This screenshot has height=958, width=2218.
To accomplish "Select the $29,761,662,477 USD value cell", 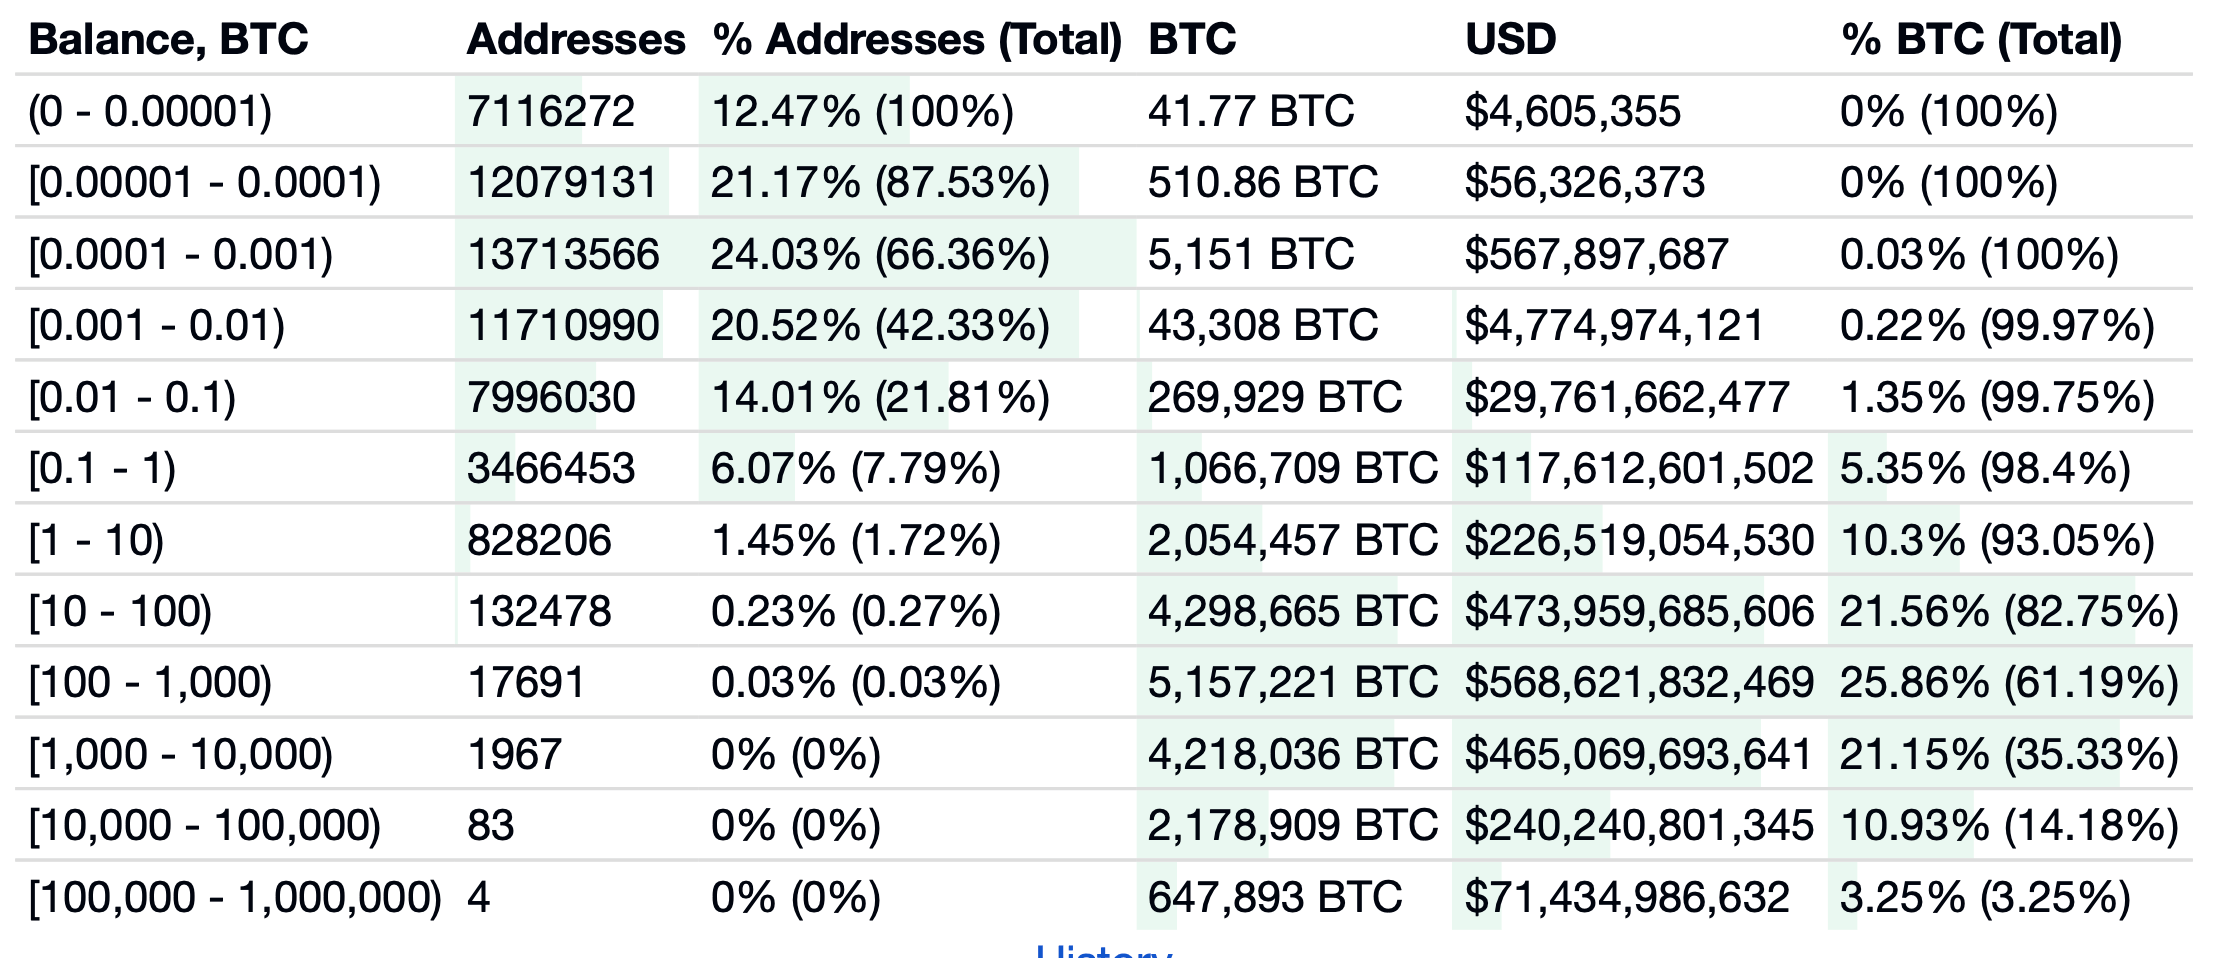I will point(1626,398).
